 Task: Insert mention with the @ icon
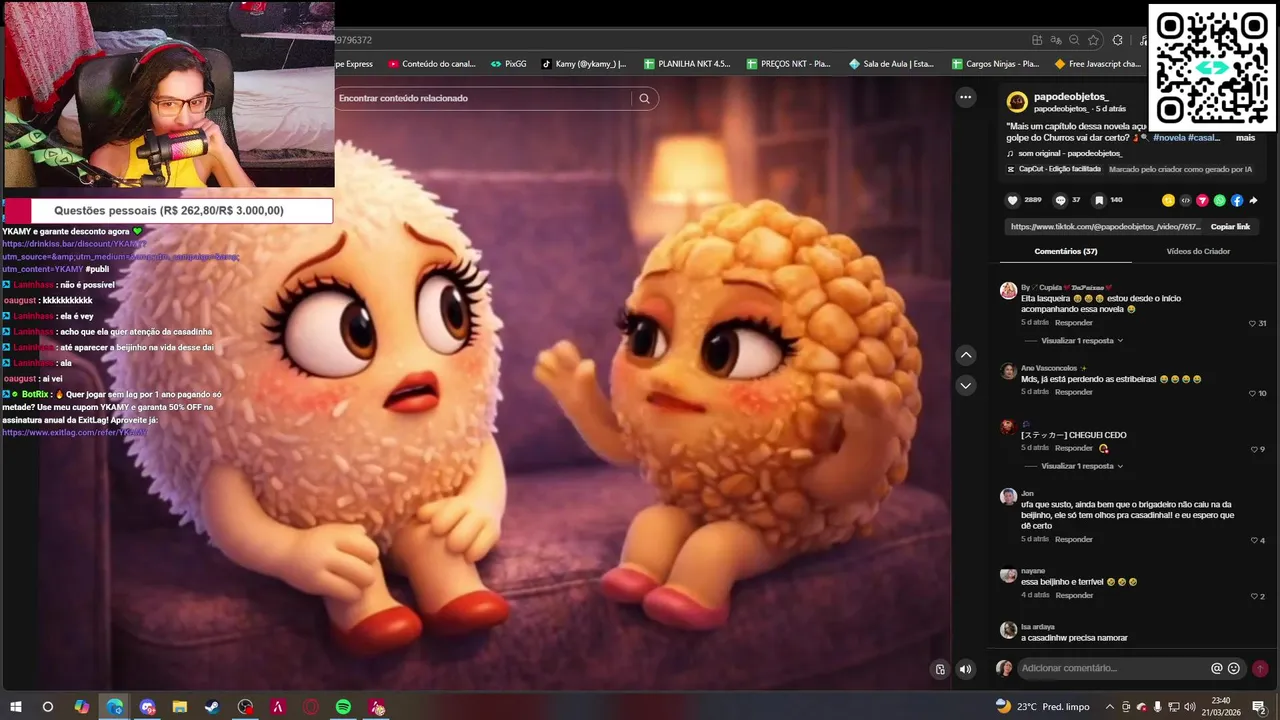point(1217,668)
